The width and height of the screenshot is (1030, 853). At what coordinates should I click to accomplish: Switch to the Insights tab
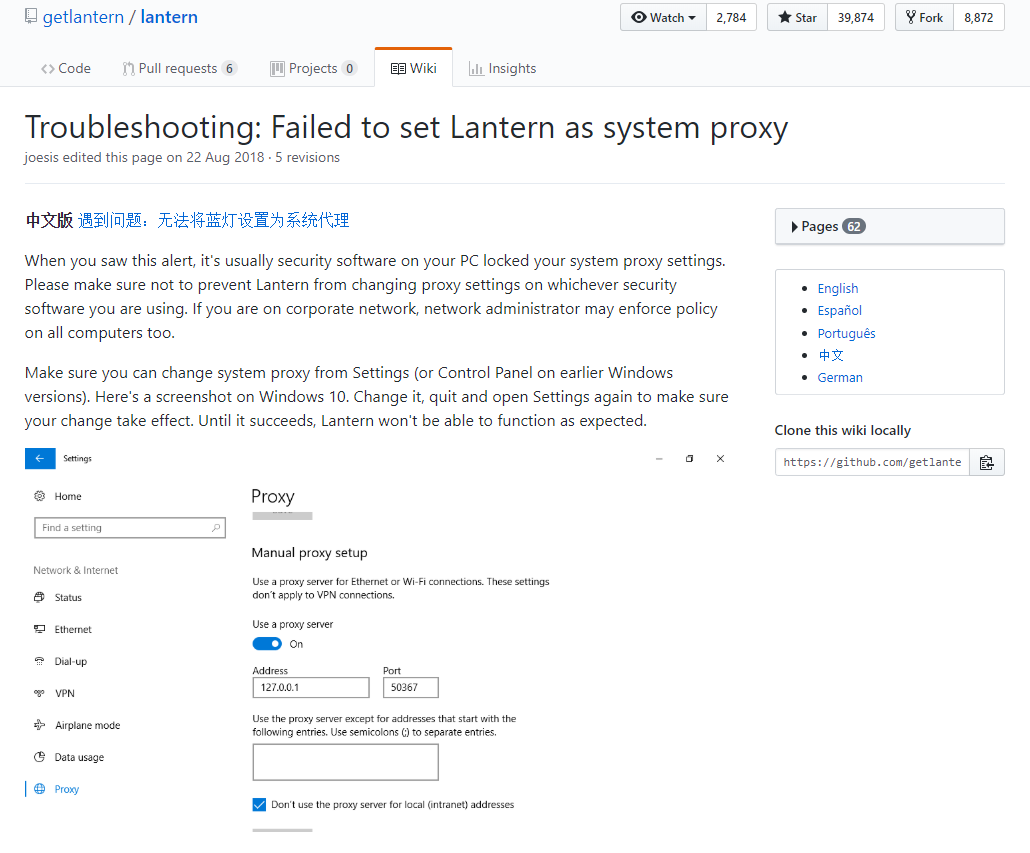click(502, 68)
